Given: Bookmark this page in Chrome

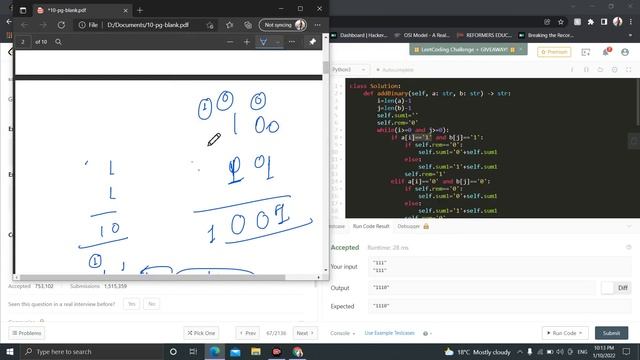Looking at the screenshot, I should (x=561, y=22).
